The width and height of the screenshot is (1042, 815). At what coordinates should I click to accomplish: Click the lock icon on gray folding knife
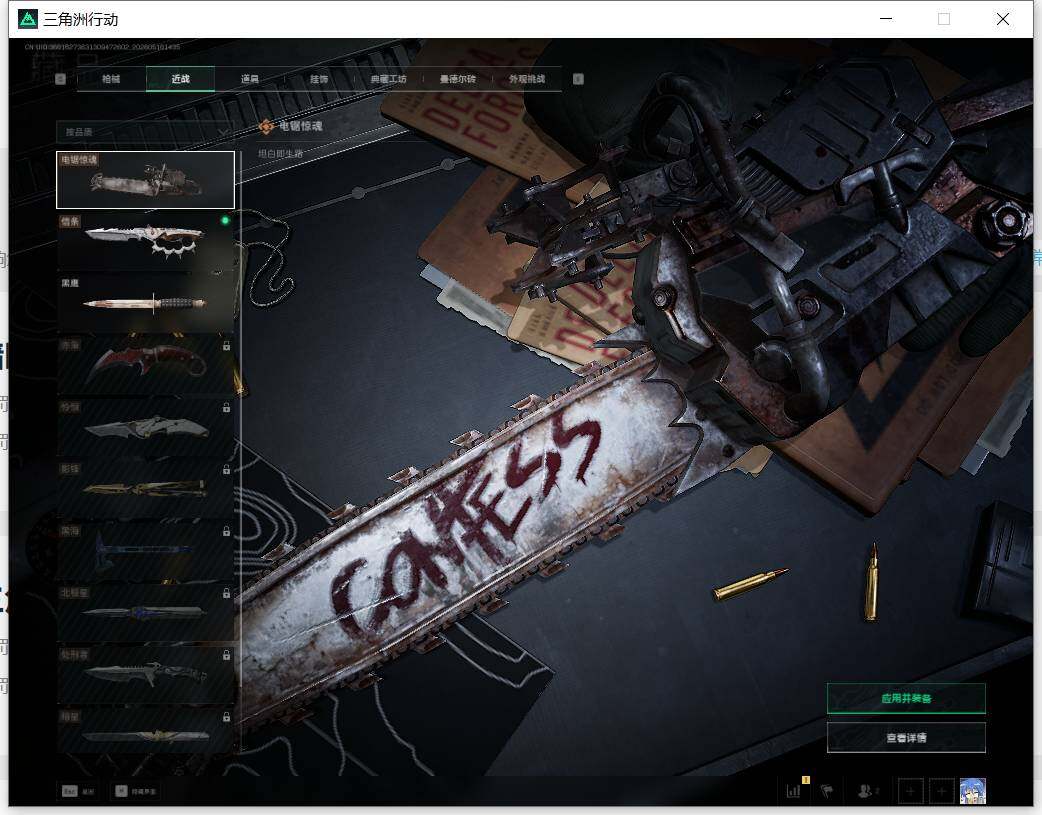click(227, 408)
